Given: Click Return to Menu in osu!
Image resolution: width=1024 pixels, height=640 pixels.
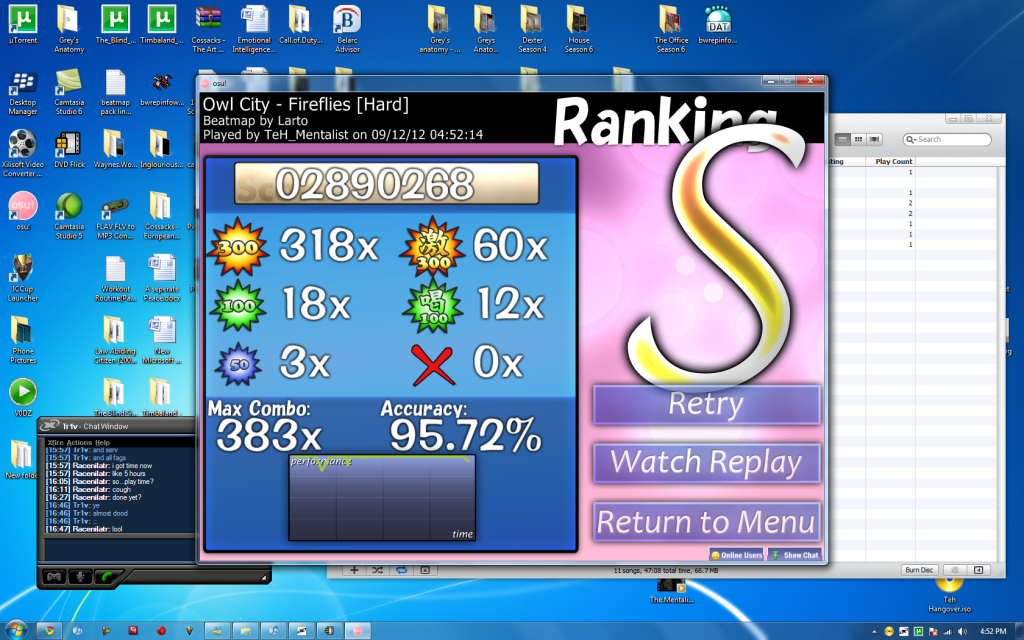Looking at the screenshot, I should point(706,522).
